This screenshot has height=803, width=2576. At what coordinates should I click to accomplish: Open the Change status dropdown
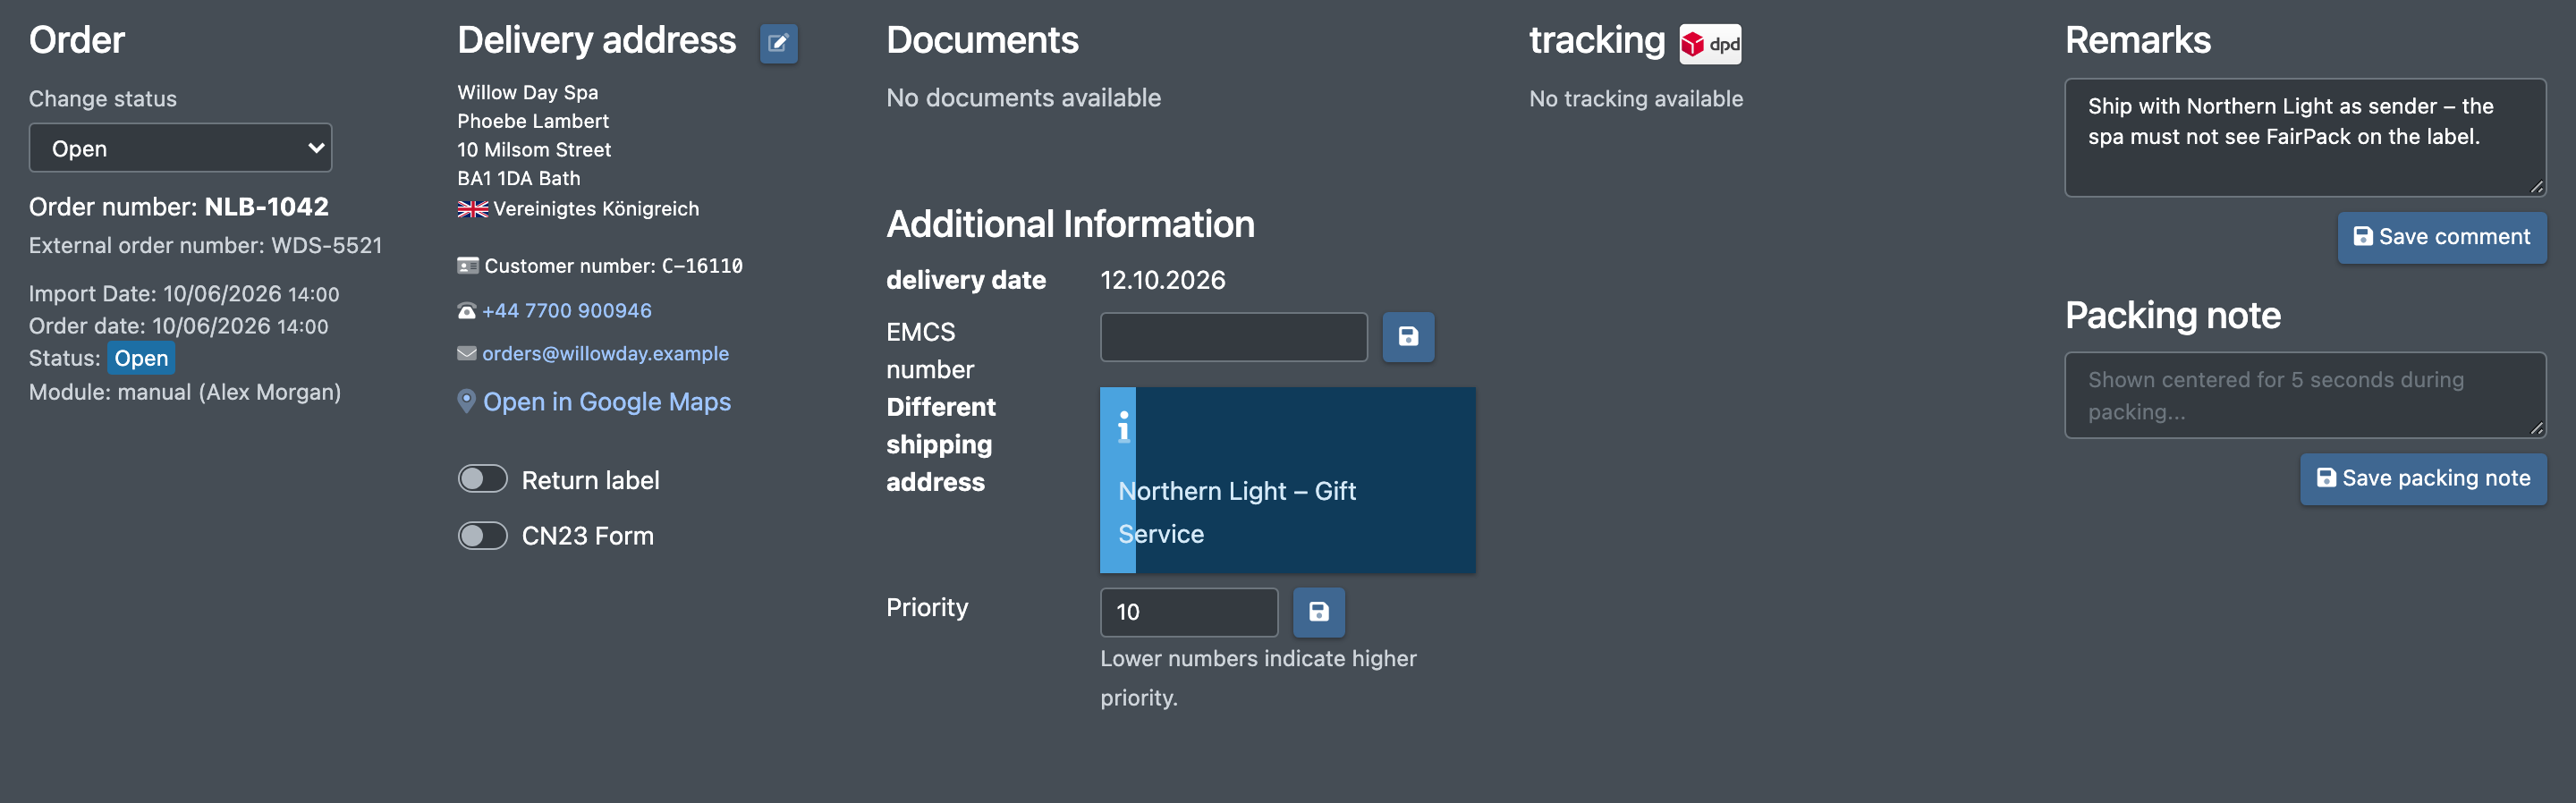[x=180, y=148]
